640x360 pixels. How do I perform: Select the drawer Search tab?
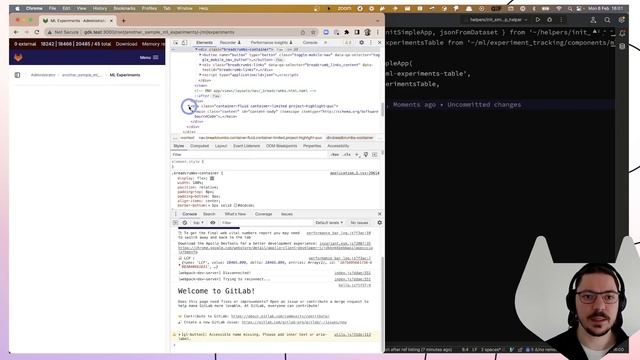pyautogui.click(x=209, y=214)
